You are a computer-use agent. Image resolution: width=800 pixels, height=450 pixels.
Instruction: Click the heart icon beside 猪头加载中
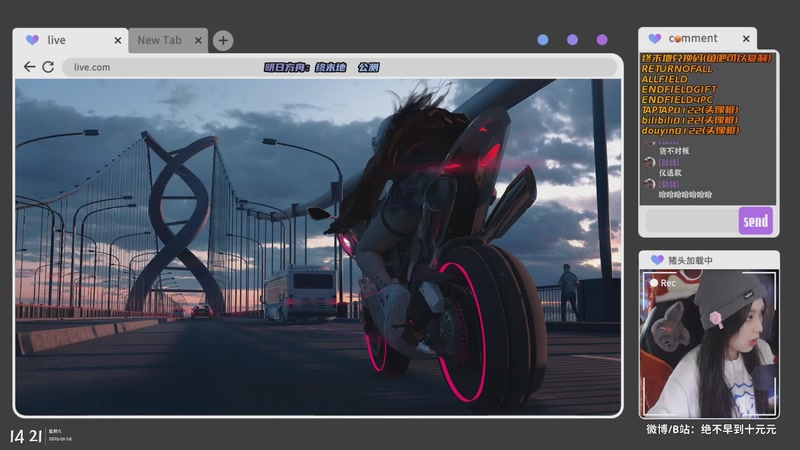(657, 260)
